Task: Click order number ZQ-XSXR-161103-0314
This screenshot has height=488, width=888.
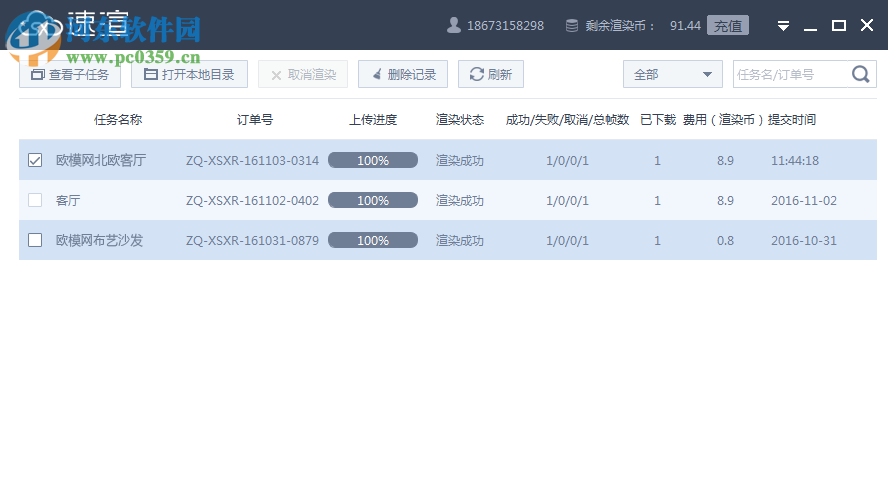Action: pos(253,161)
